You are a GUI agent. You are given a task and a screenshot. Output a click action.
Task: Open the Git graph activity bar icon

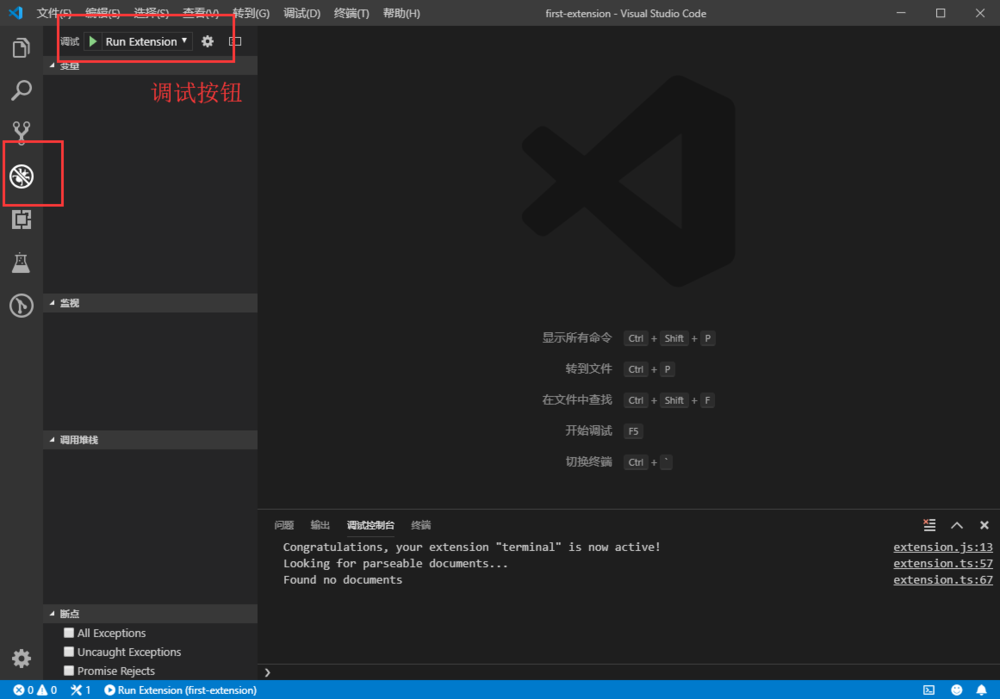(x=21, y=305)
